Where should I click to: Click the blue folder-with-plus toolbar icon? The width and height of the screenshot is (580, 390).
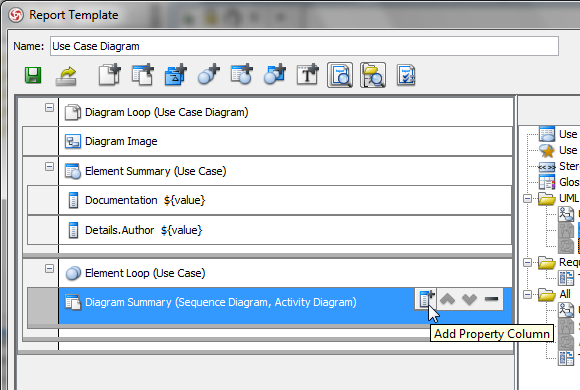click(175, 75)
